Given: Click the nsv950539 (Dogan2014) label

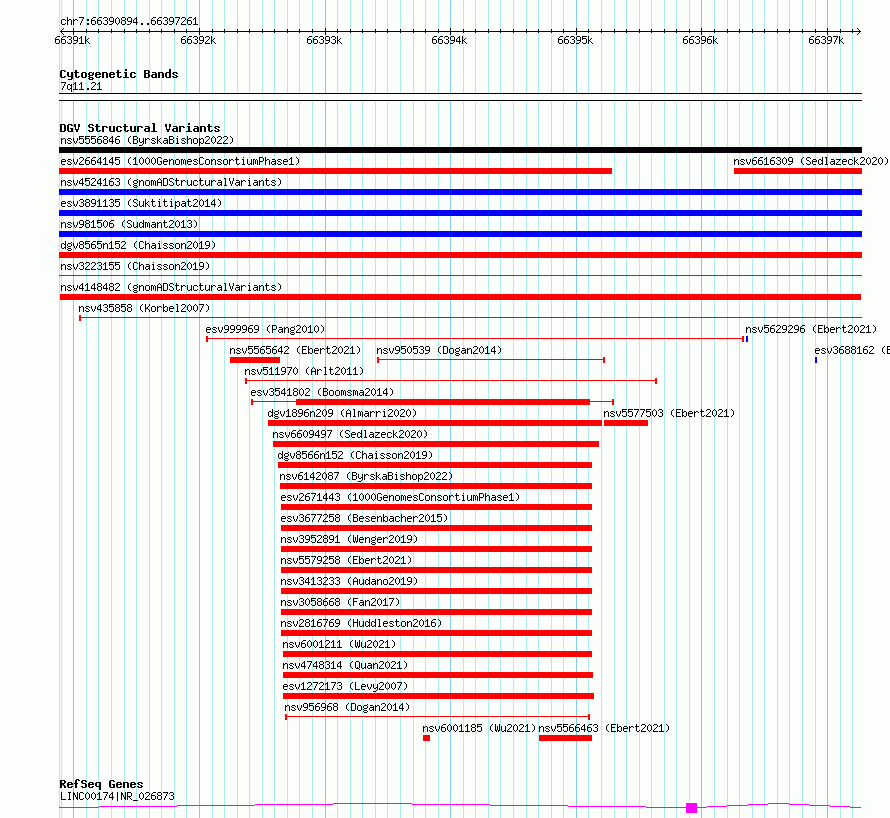Looking at the screenshot, I should pos(439,350).
